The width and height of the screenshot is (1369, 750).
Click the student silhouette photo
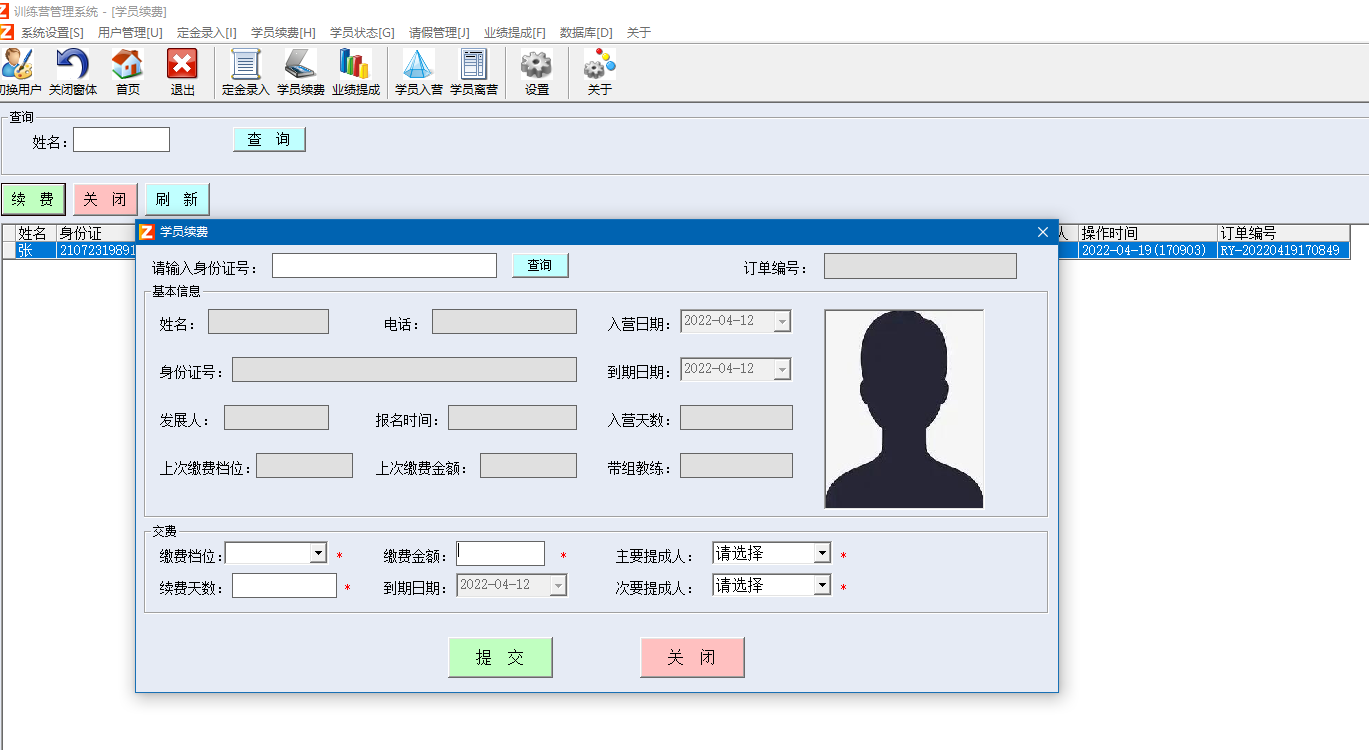click(904, 409)
